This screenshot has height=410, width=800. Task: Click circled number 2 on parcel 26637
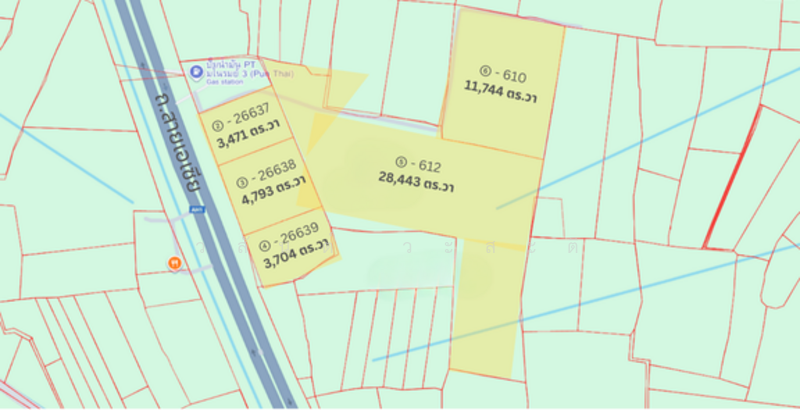click(217, 126)
